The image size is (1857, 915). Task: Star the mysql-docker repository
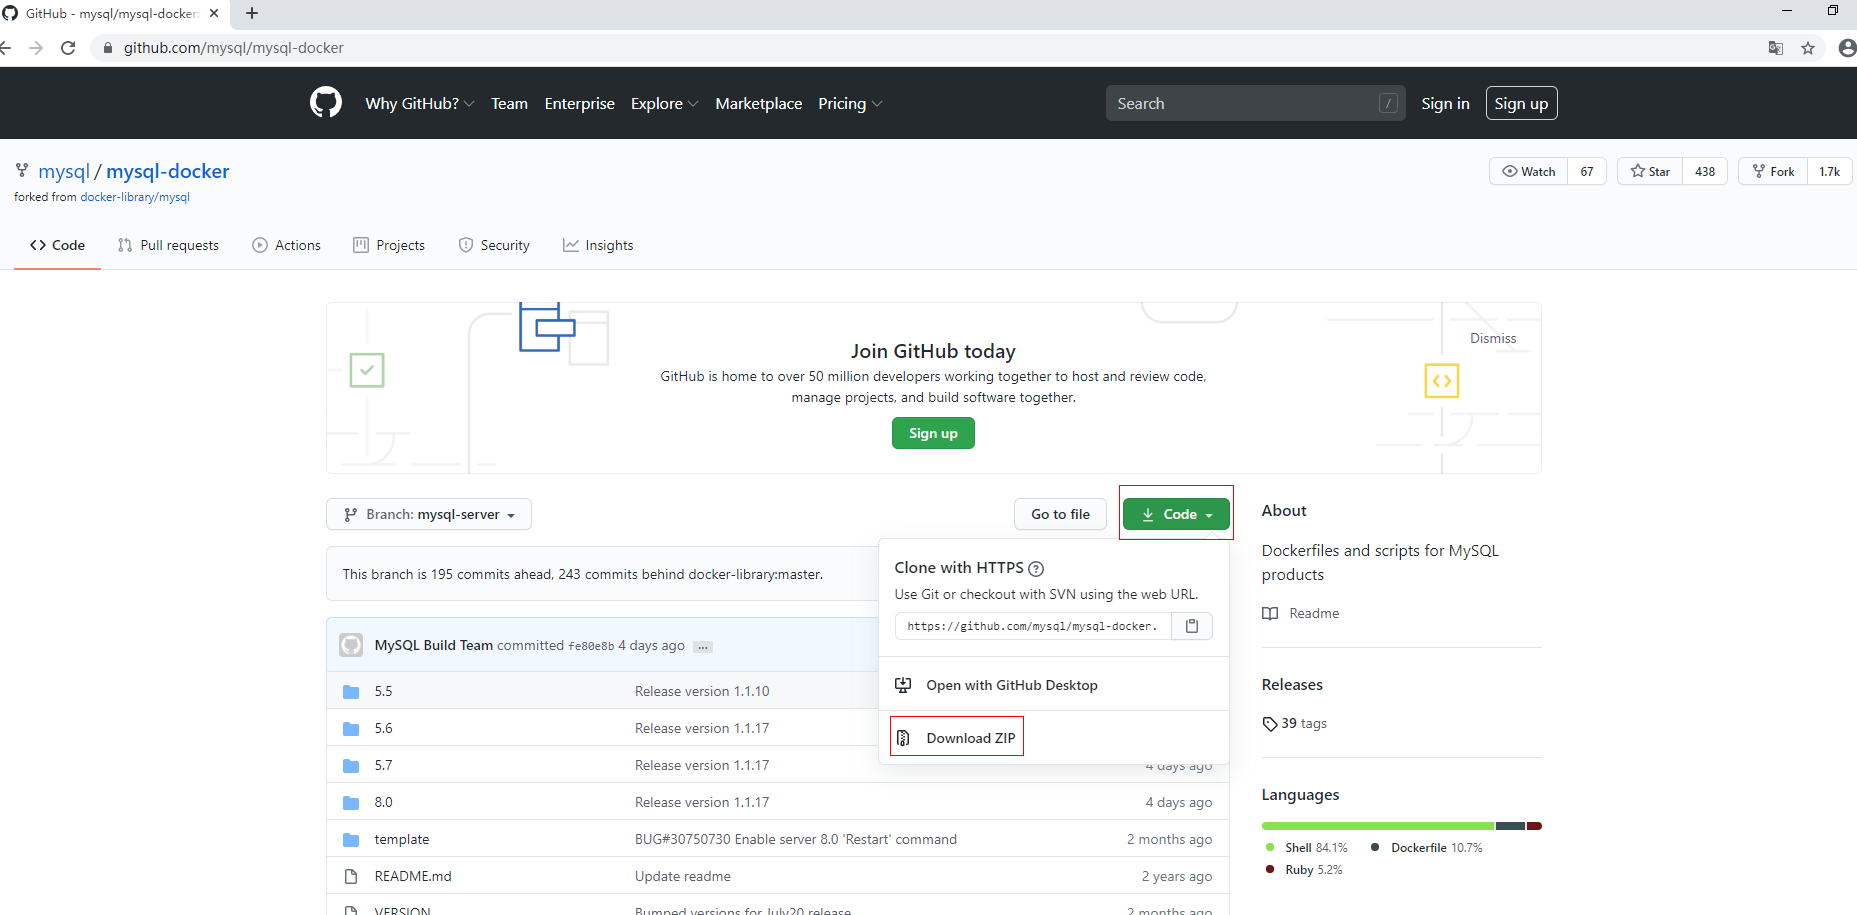coord(1650,171)
